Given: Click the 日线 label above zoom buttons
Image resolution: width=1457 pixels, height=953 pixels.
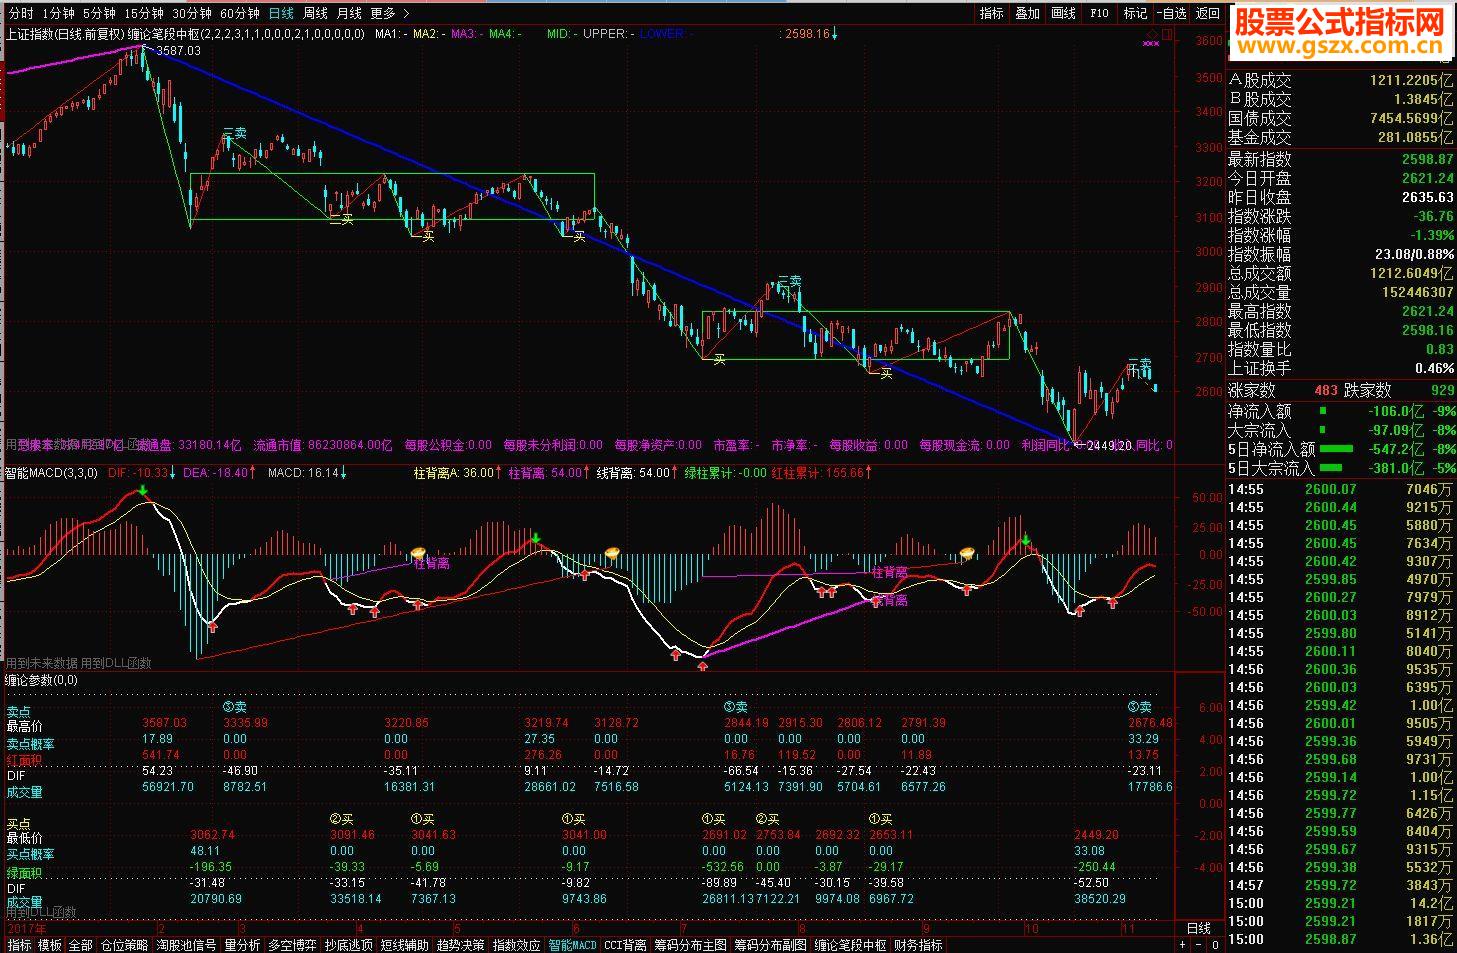Looking at the screenshot, I should (x=1199, y=929).
